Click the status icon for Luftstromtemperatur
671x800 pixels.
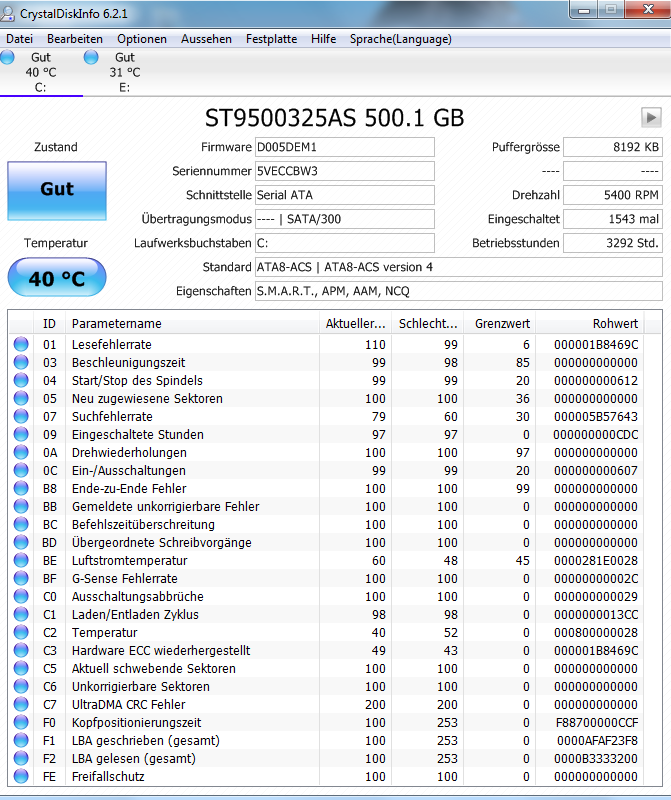point(21,560)
